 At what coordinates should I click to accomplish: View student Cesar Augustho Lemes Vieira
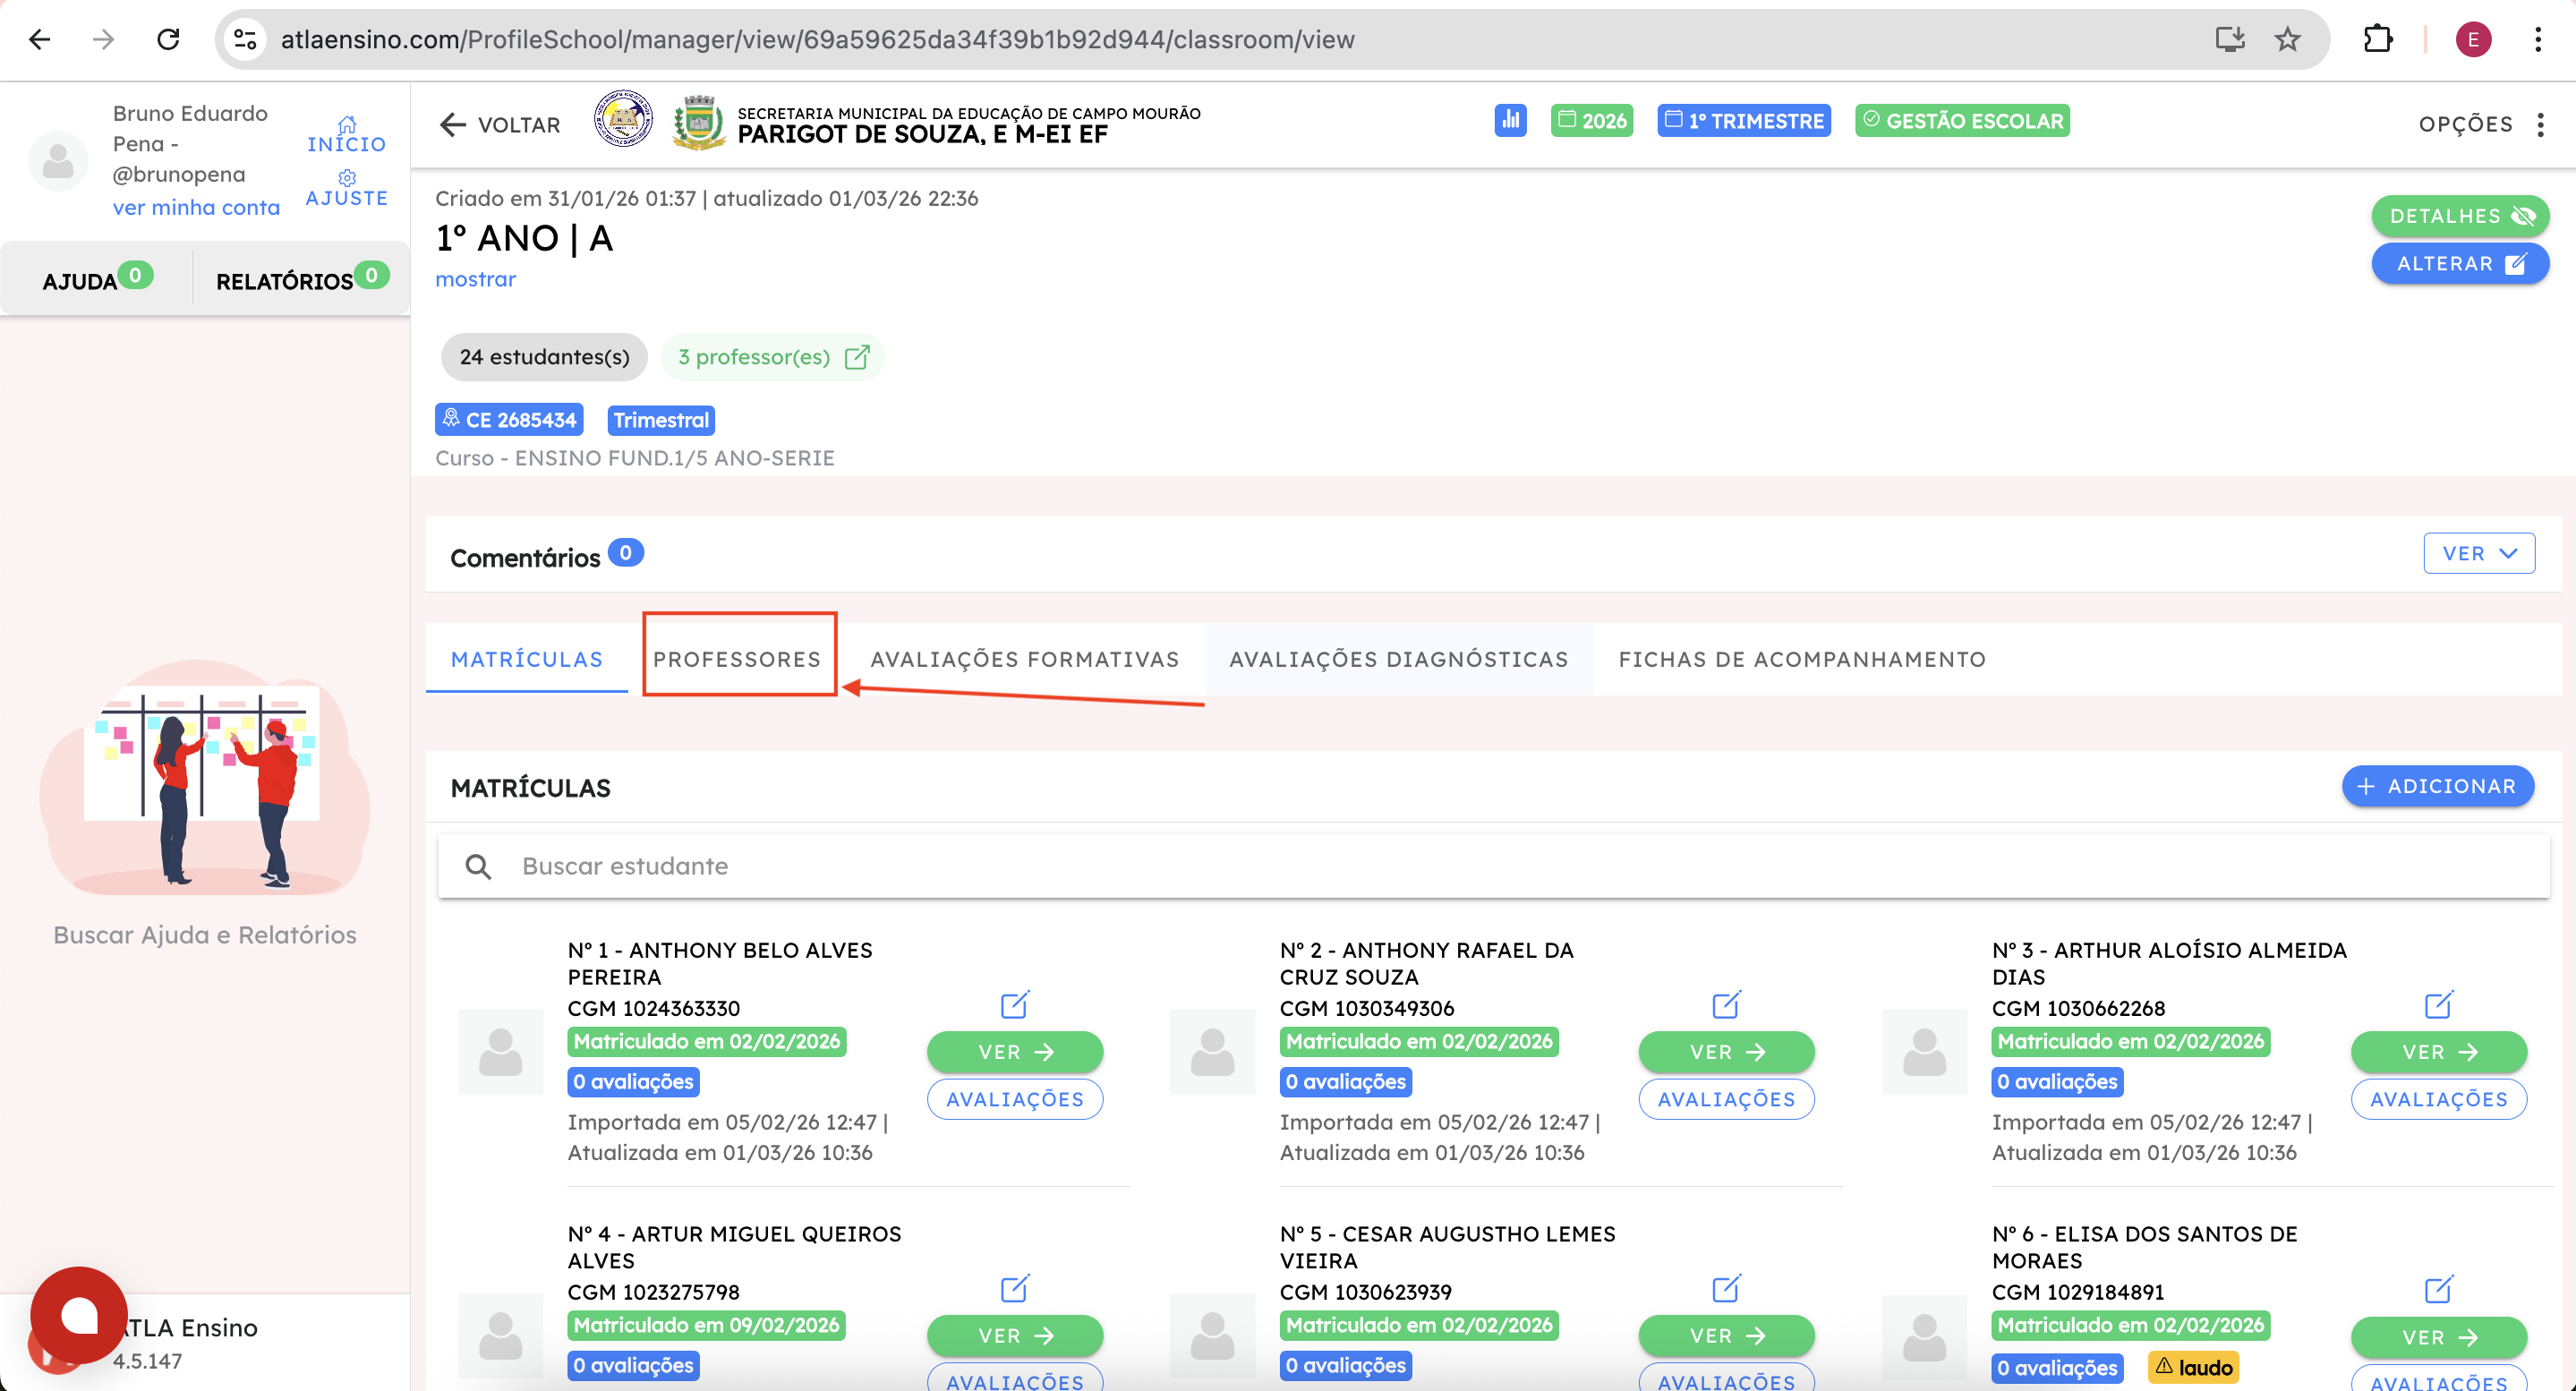tap(1726, 1336)
